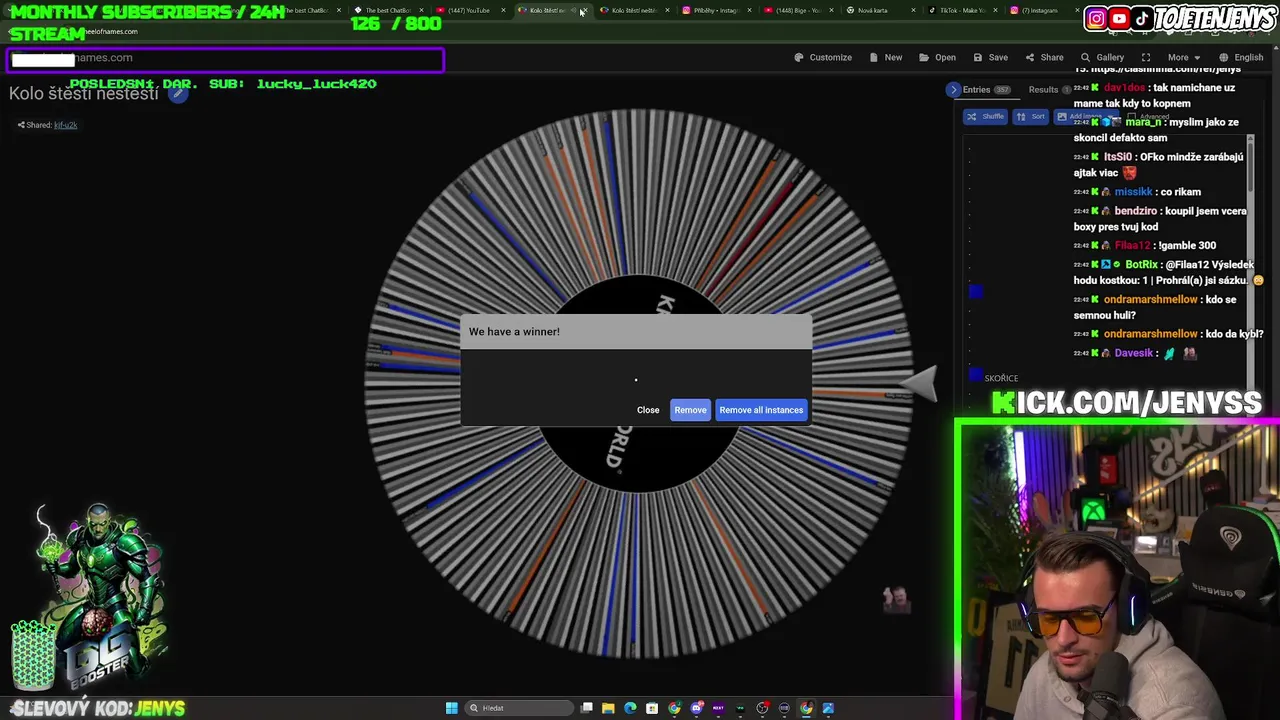The width and height of the screenshot is (1280, 720).
Task: Click the taskbar Hledat search box
Action: tap(519, 708)
